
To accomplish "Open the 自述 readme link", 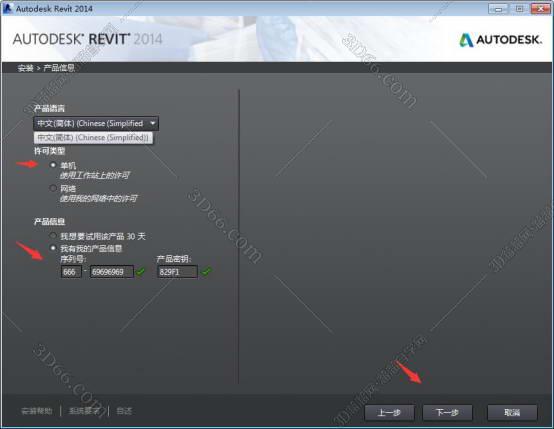I will [x=124, y=411].
